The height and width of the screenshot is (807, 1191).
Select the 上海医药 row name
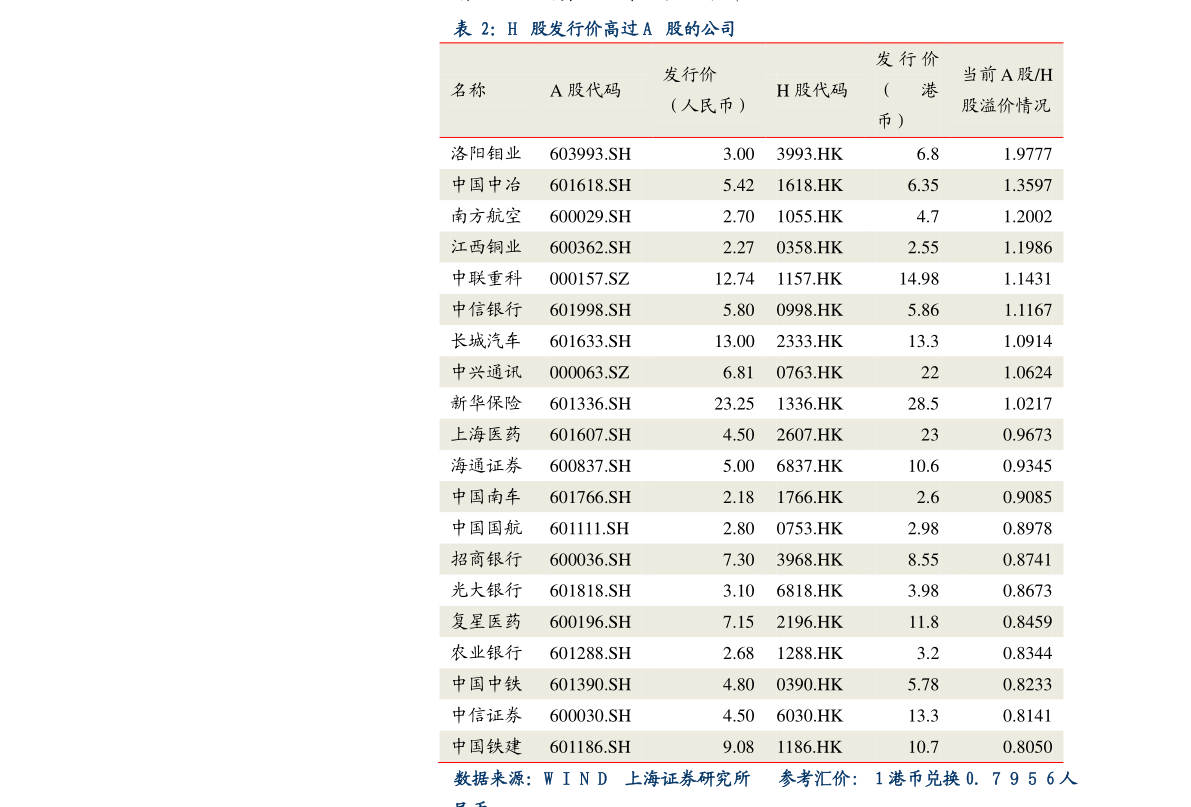tap(486, 434)
